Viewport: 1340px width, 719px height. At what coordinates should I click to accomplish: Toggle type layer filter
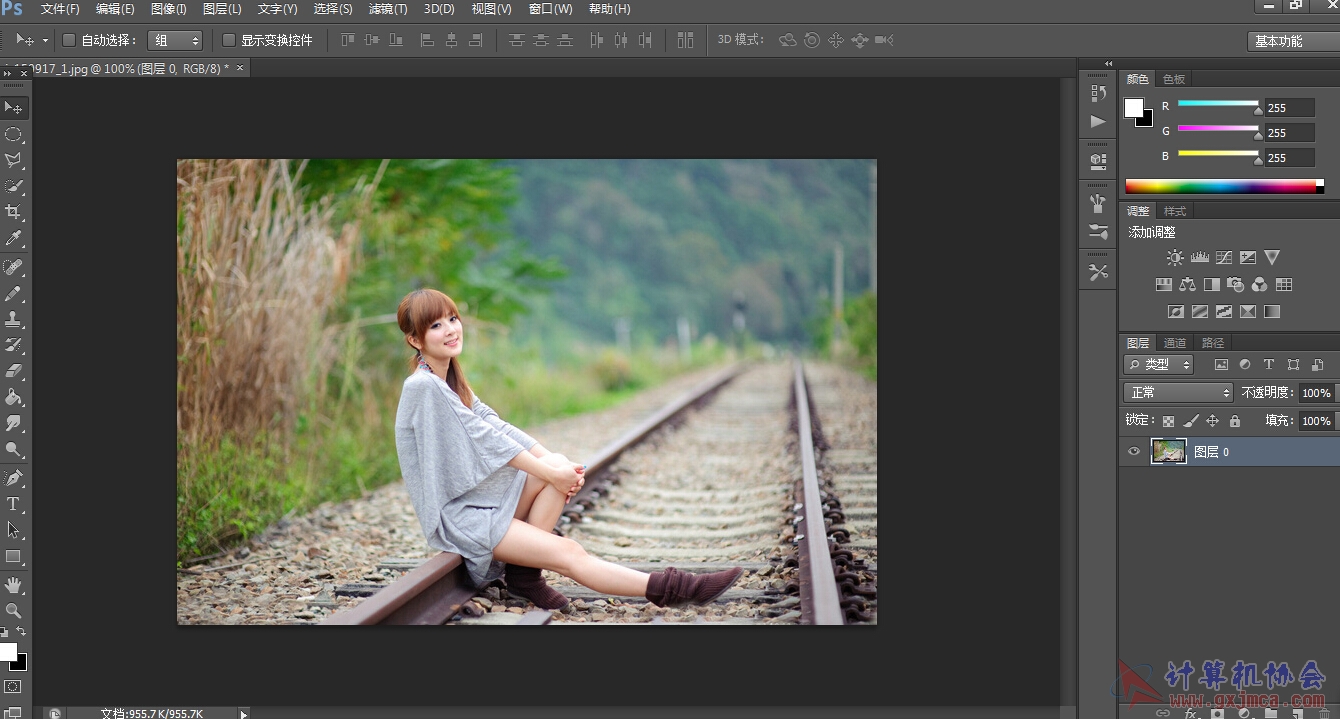pos(1269,365)
